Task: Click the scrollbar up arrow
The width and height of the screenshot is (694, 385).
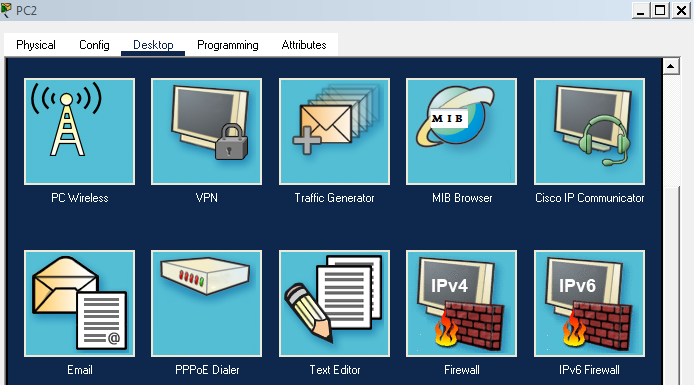Action: coord(671,66)
